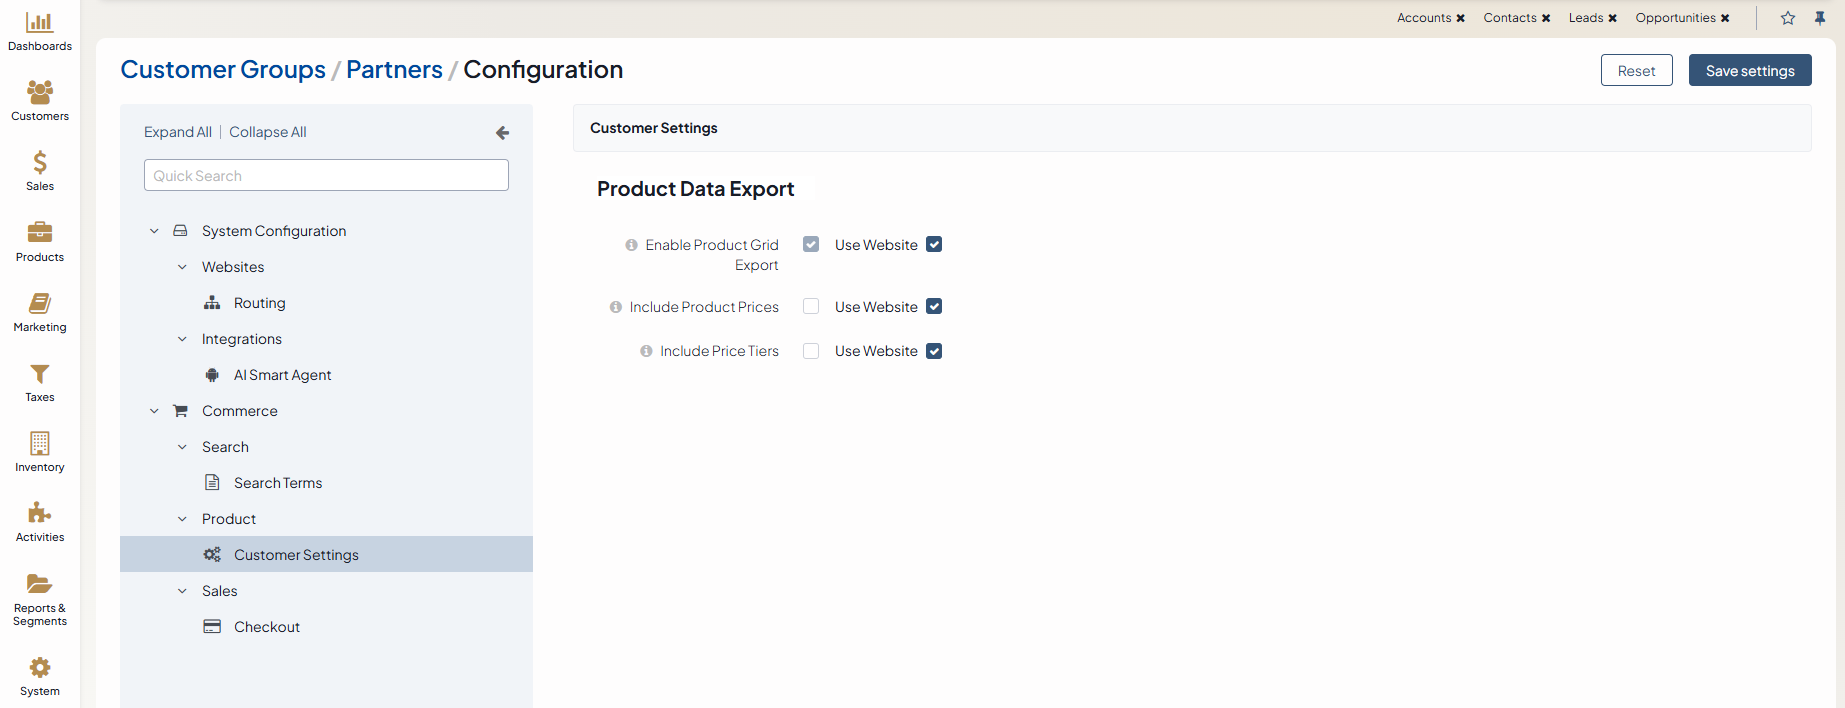The image size is (1845, 708).
Task: Uncheck Use Website for Enable Product Grid Export
Action: pyautogui.click(x=934, y=245)
